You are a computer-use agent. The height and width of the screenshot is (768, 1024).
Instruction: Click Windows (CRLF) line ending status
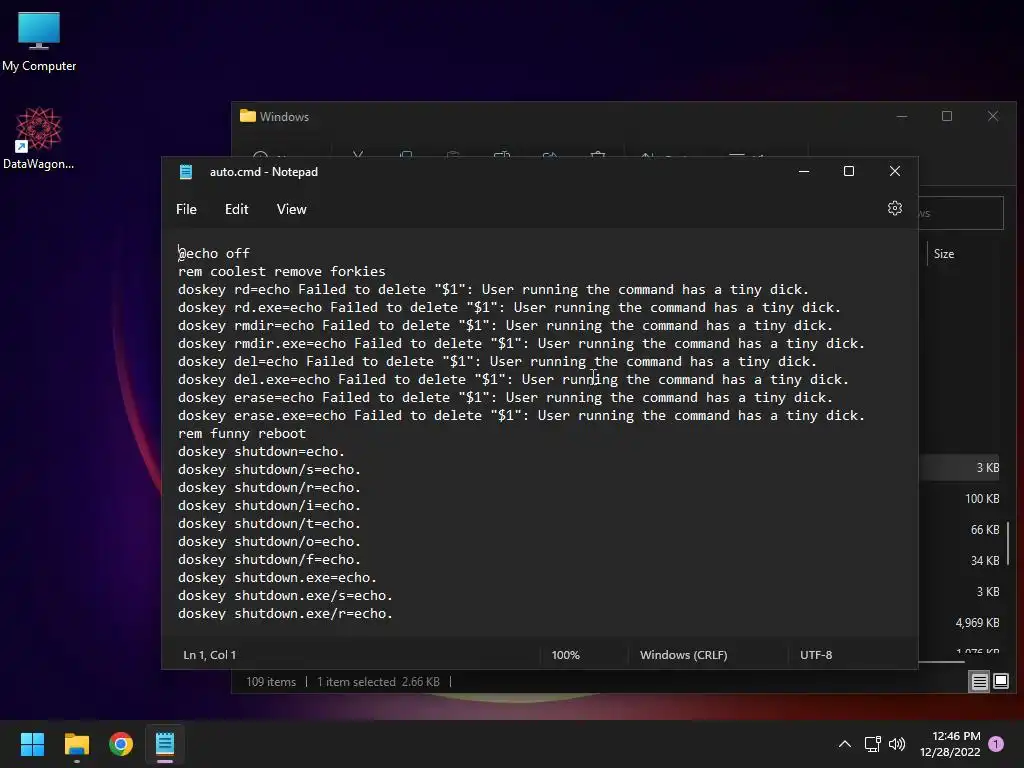click(683, 655)
